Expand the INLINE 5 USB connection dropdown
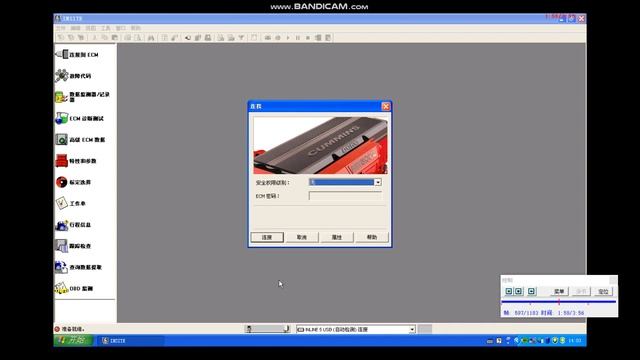 coord(412,329)
